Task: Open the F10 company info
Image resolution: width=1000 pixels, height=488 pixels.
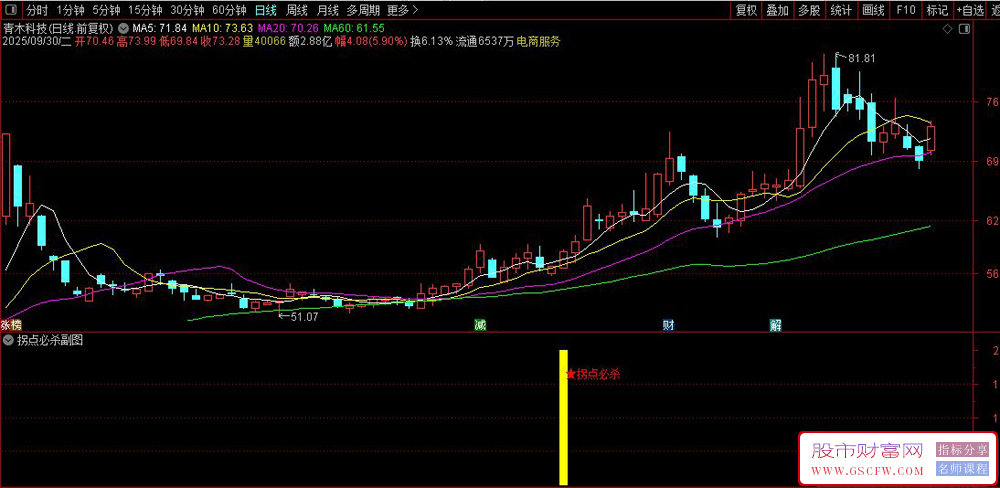Action: [x=905, y=10]
